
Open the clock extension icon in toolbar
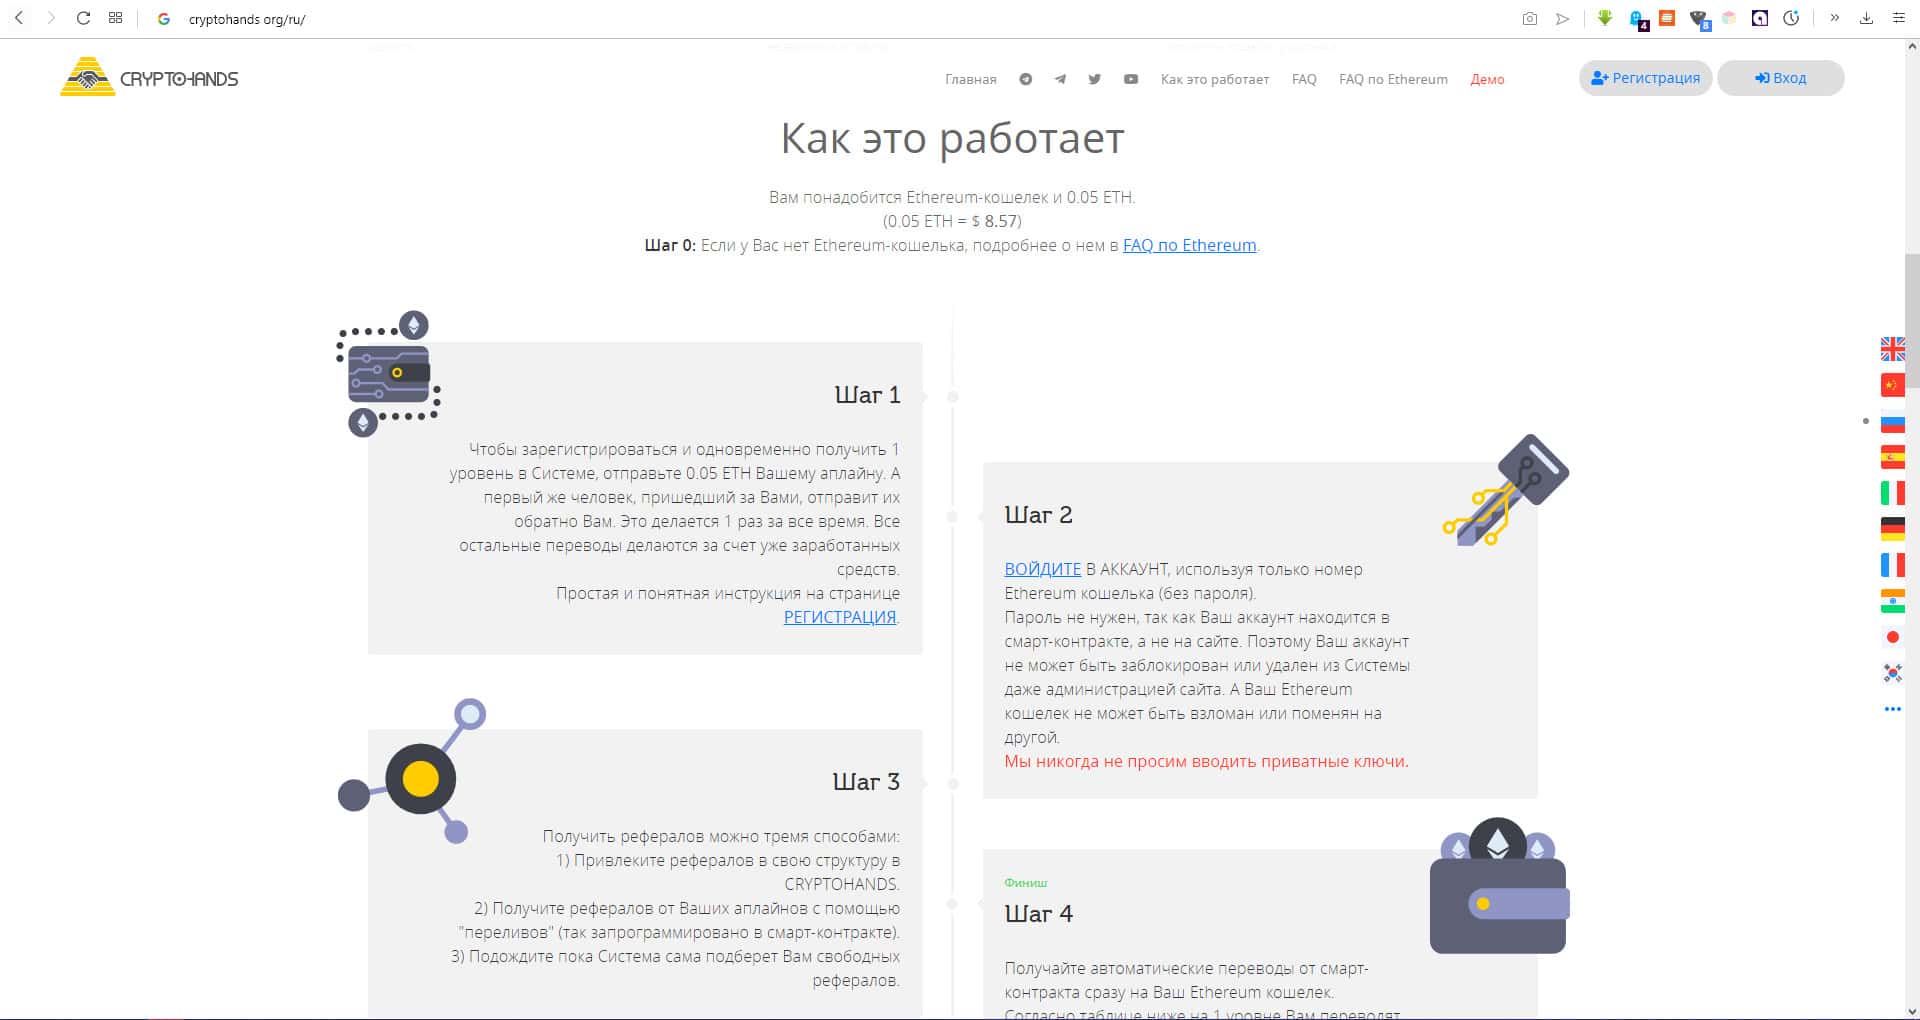click(x=1791, y=18)
